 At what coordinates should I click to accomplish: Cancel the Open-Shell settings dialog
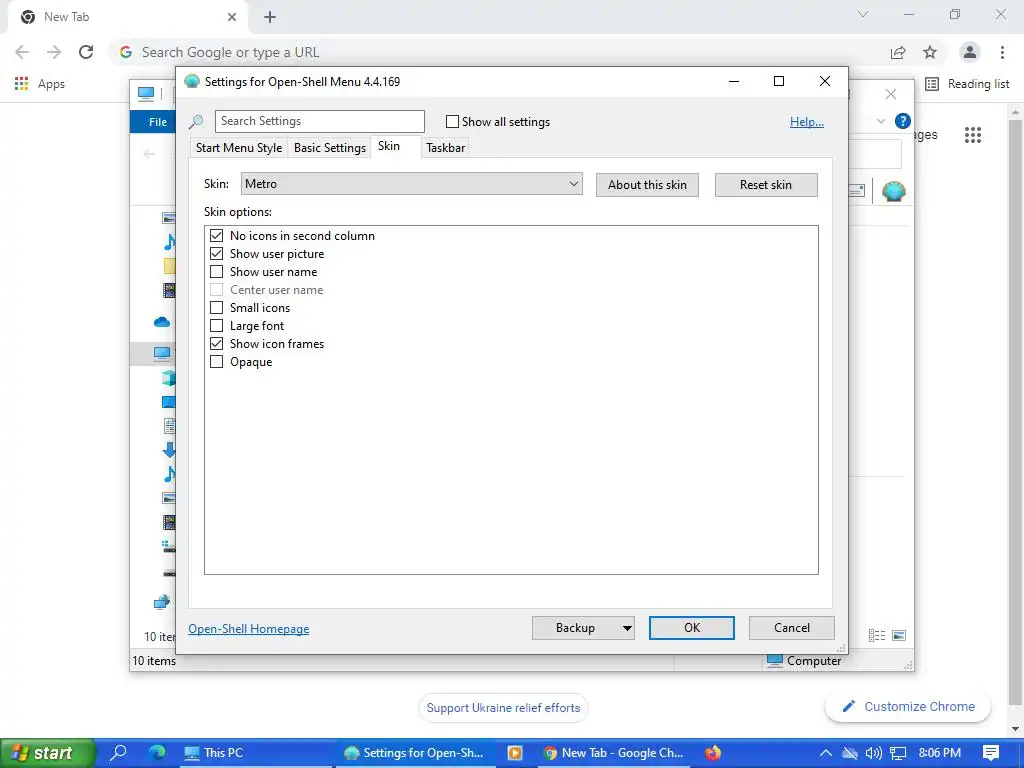(792, 628)
